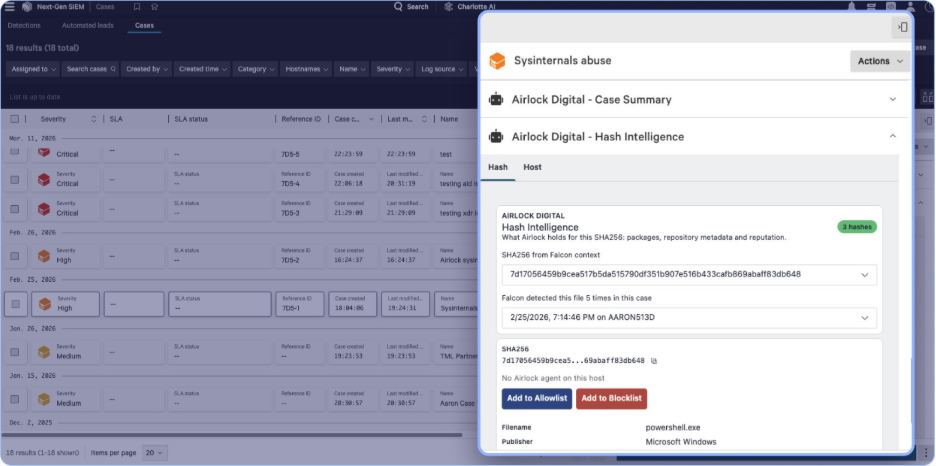Viewport: 936px width, 466px height.
Task: Click Search cases filter field
Action: click(90, 69)
